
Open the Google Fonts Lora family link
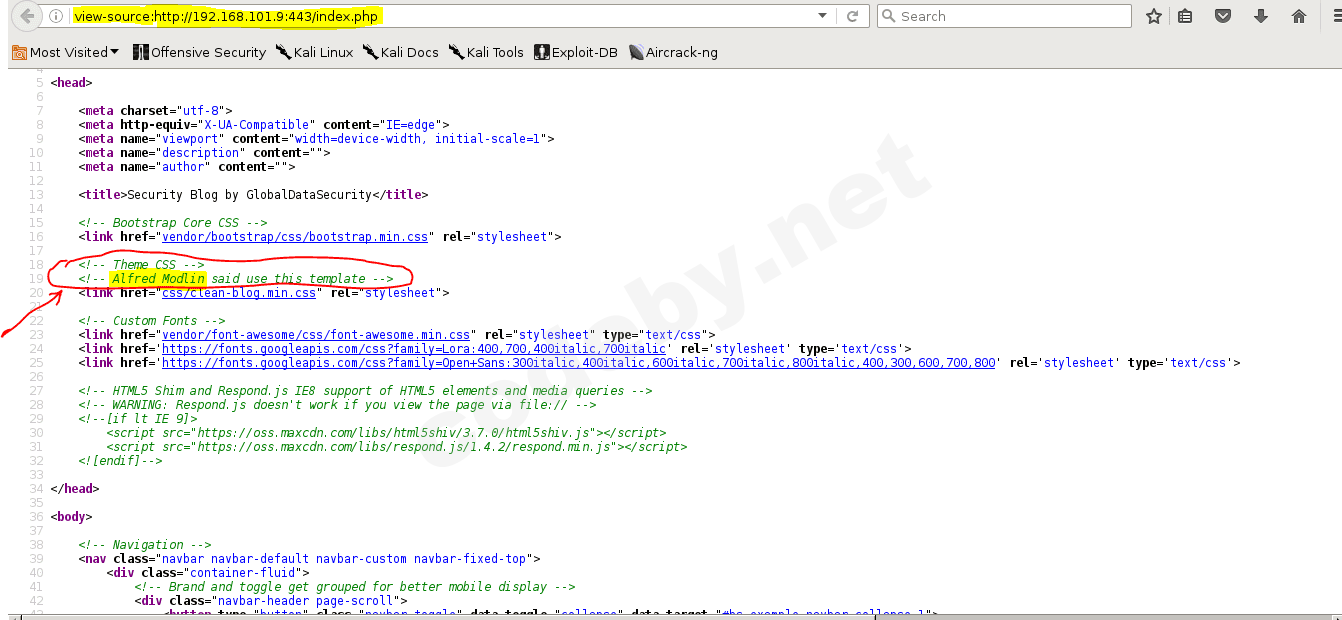(414, 349)
